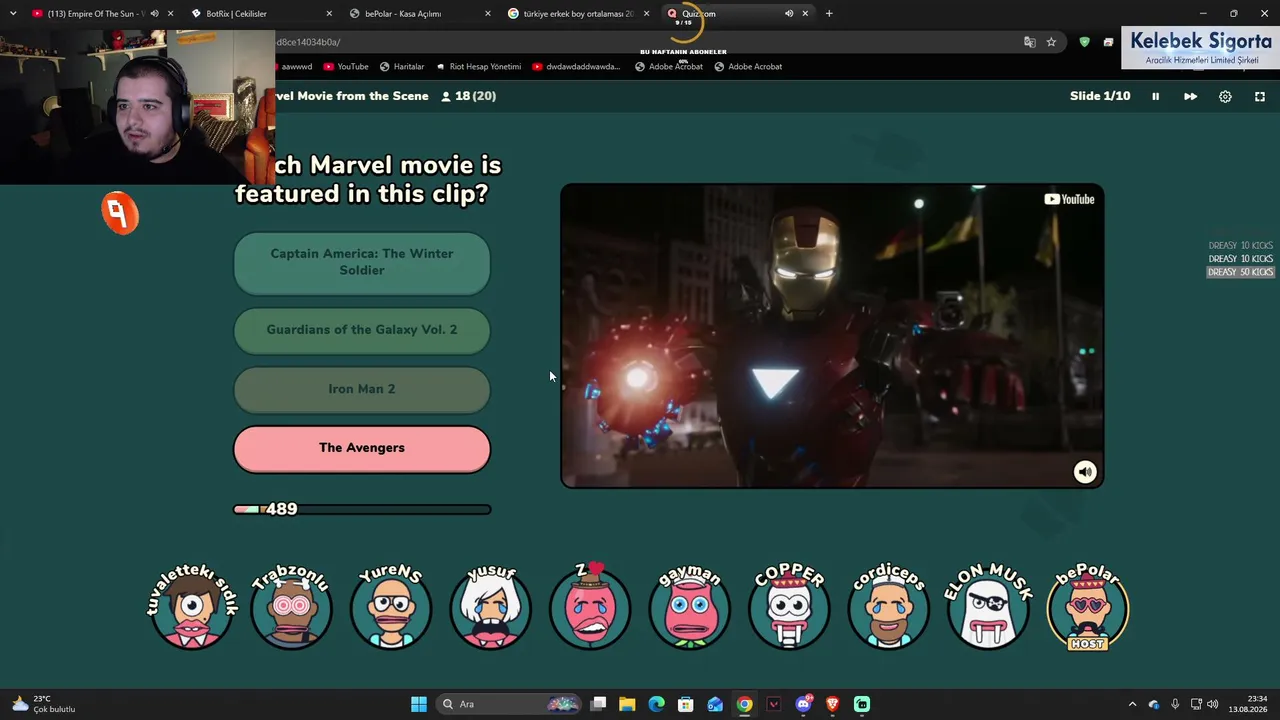Select the gayman player avatar
Screen dimensions: 1280x720
point(689,606)
